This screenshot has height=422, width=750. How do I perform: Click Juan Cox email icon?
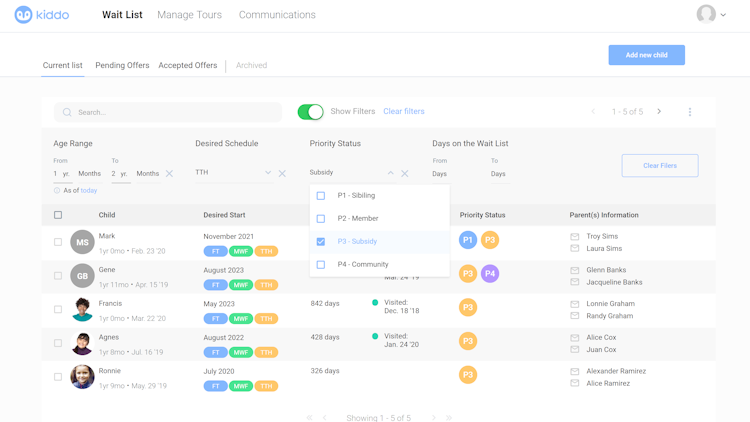click(x=575, y=350)
